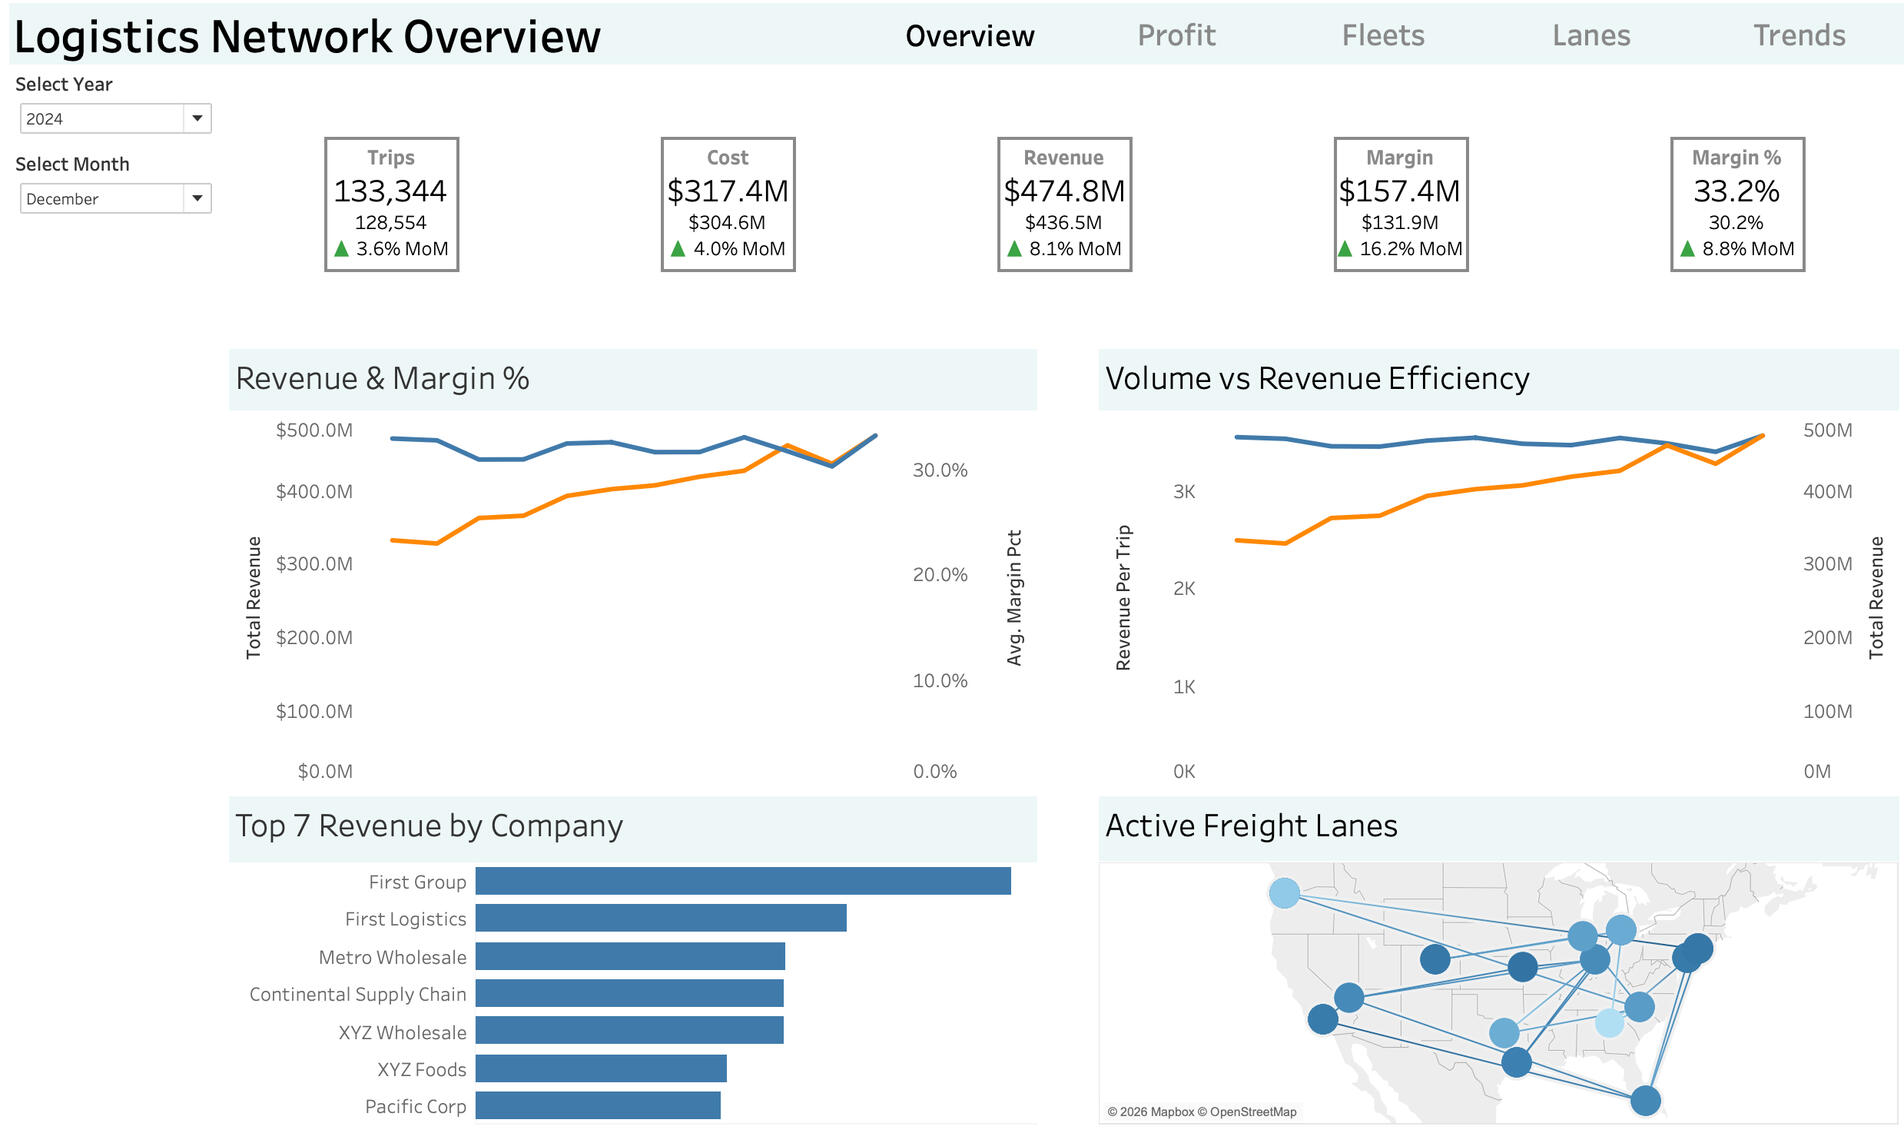This screenshot has width=1904, height=1133.
Task: Click the Trips KPI card
Action: click(391, 204)
